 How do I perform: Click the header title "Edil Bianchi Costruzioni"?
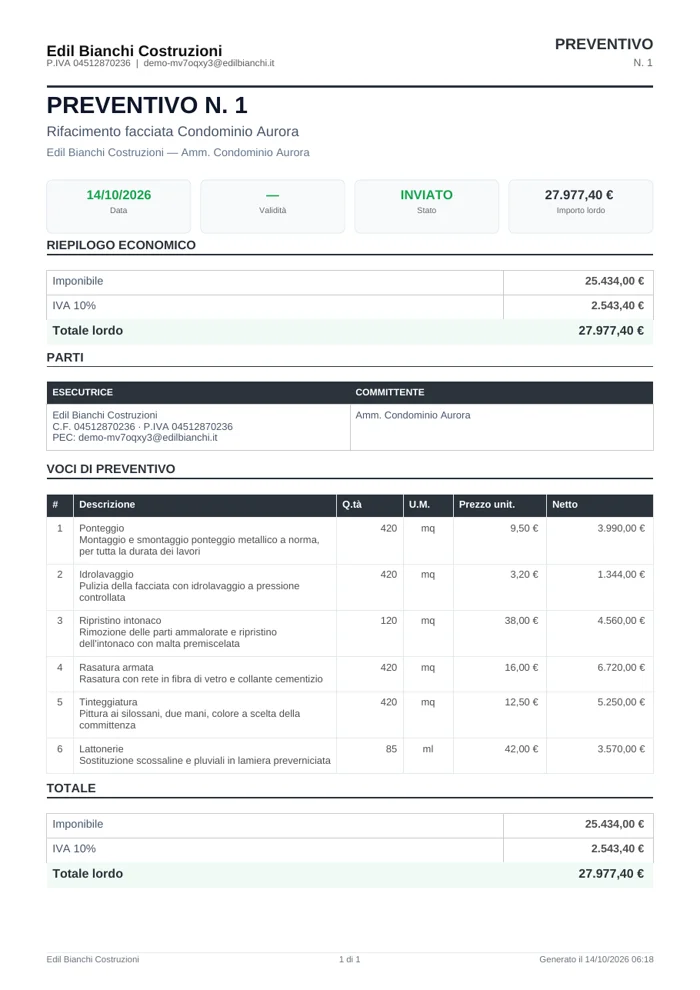134,51
